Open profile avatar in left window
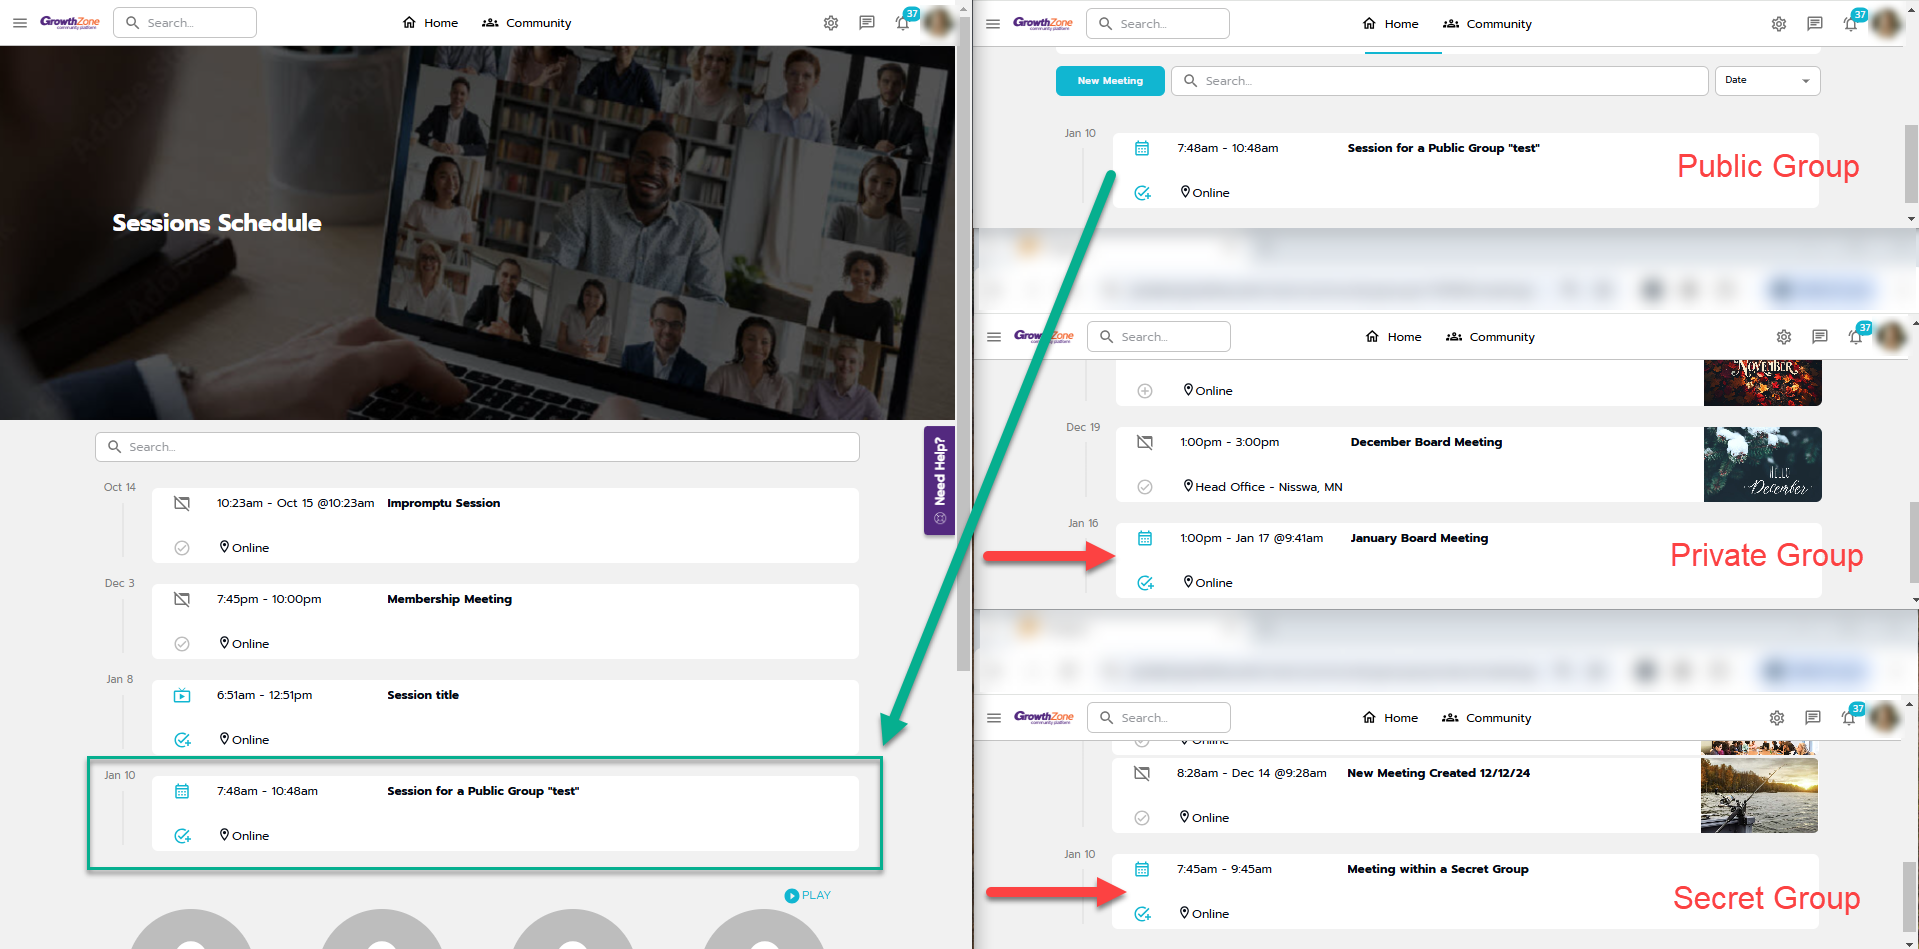This screenshot has height=949, width=1919. pyautogui.click(x=938, y=22)
